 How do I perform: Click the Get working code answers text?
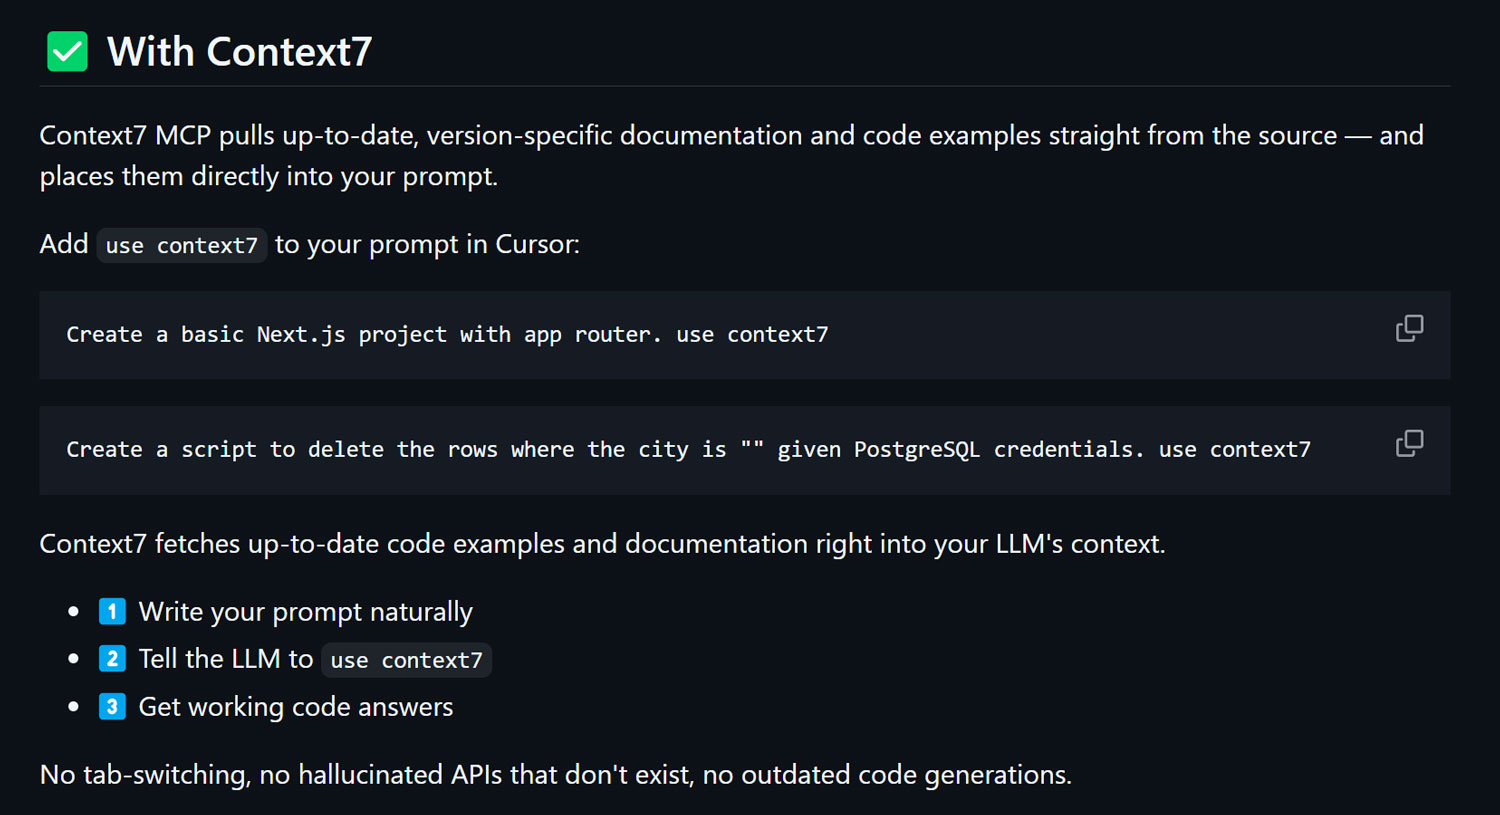click(x=296, y=707)
